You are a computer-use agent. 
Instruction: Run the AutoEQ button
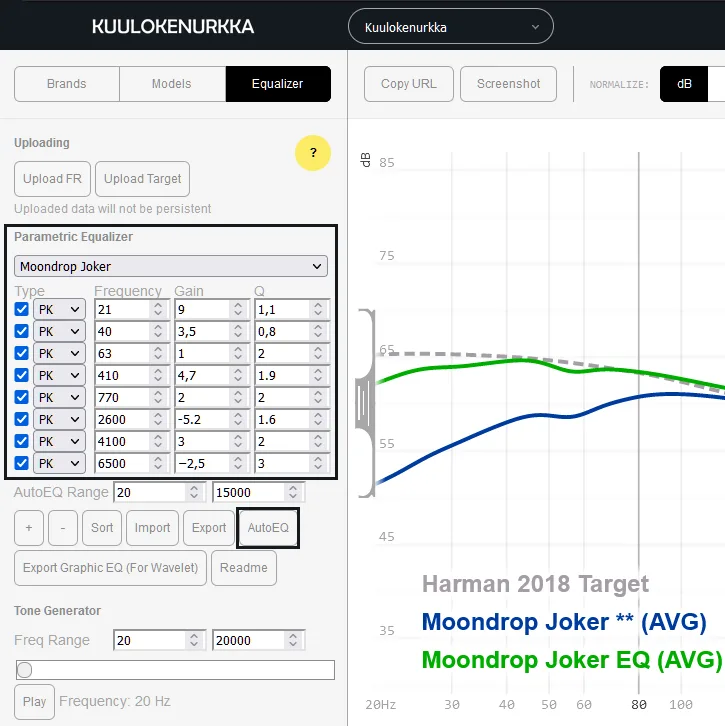click(x=268, y=528)
